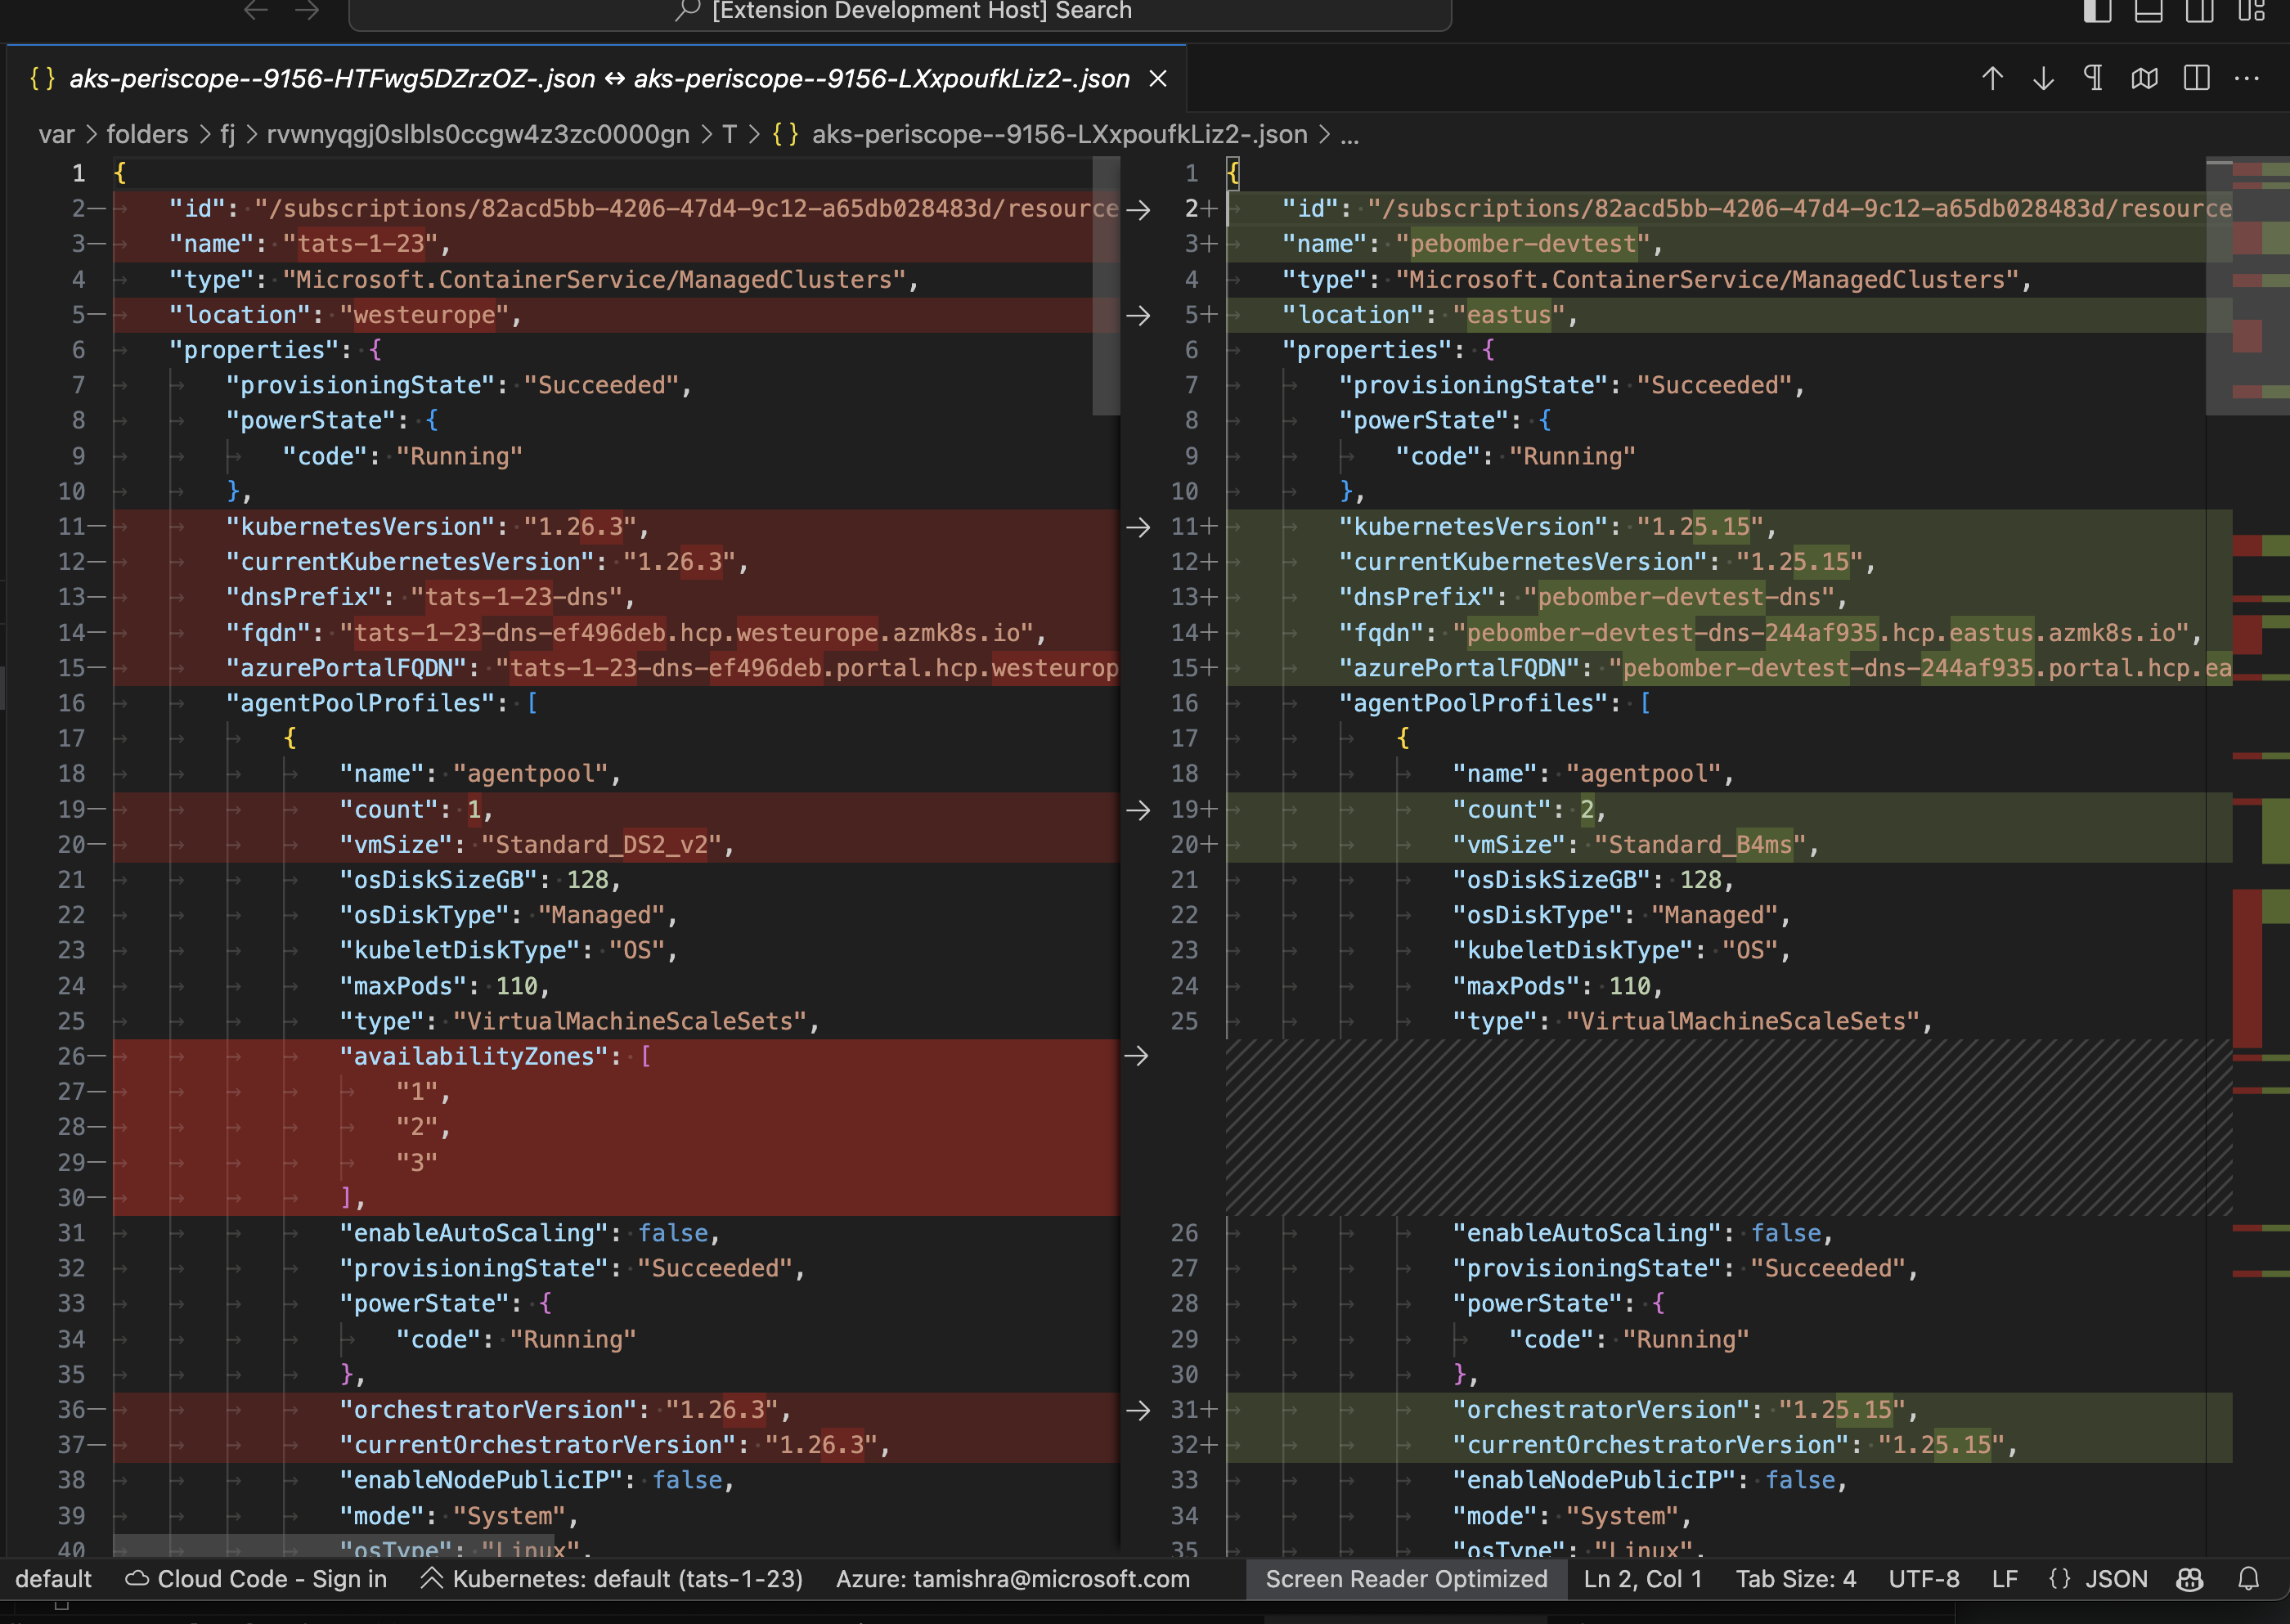Toggle the primary side bar layout icon
Viewport: 2290px width, 1624px height.
(x=2097, y=11)
